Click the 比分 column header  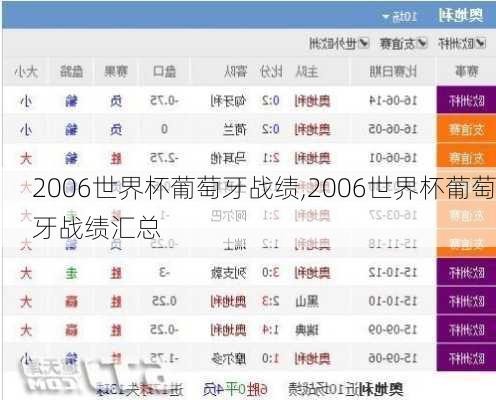(271, 71)
